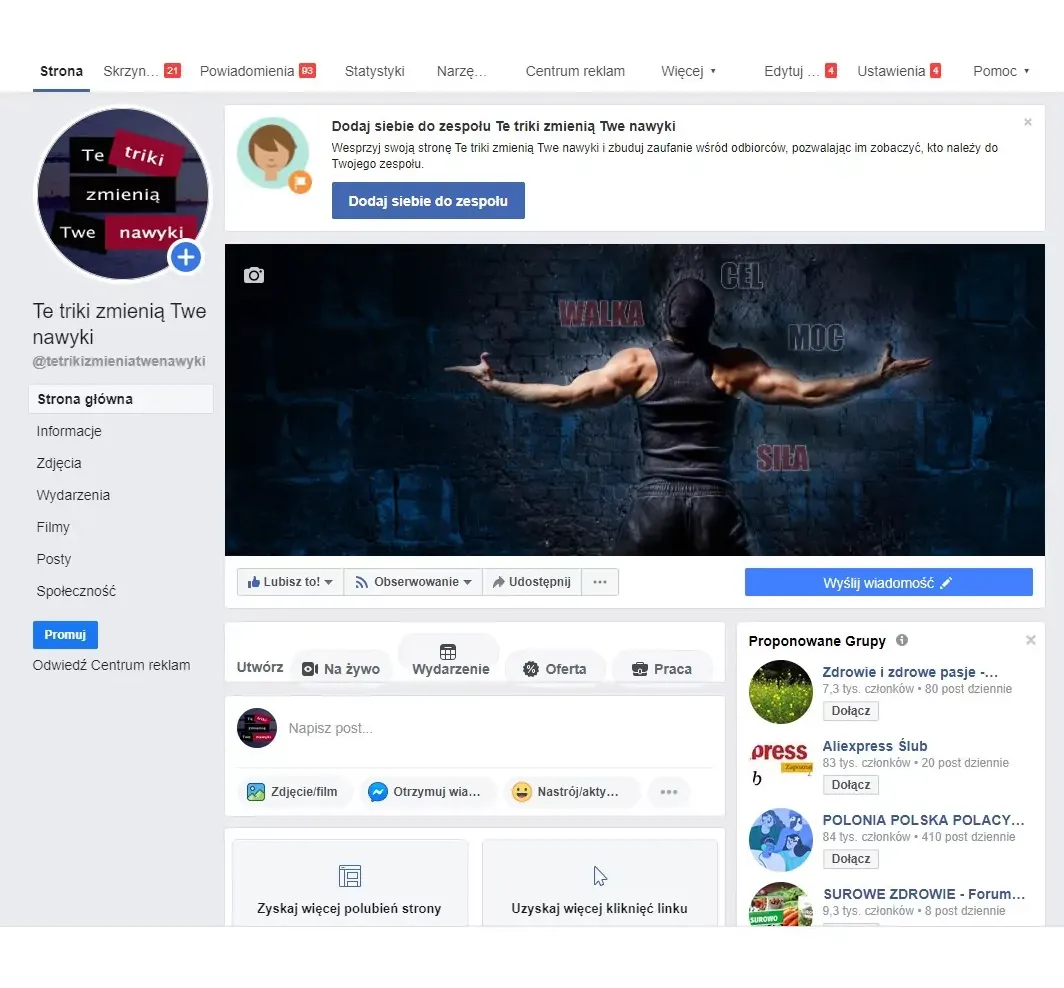The width and height of the screenshot is (1064, 988).
Task: Open the Powiadomienia tab
Action: (x=247, y=71)
